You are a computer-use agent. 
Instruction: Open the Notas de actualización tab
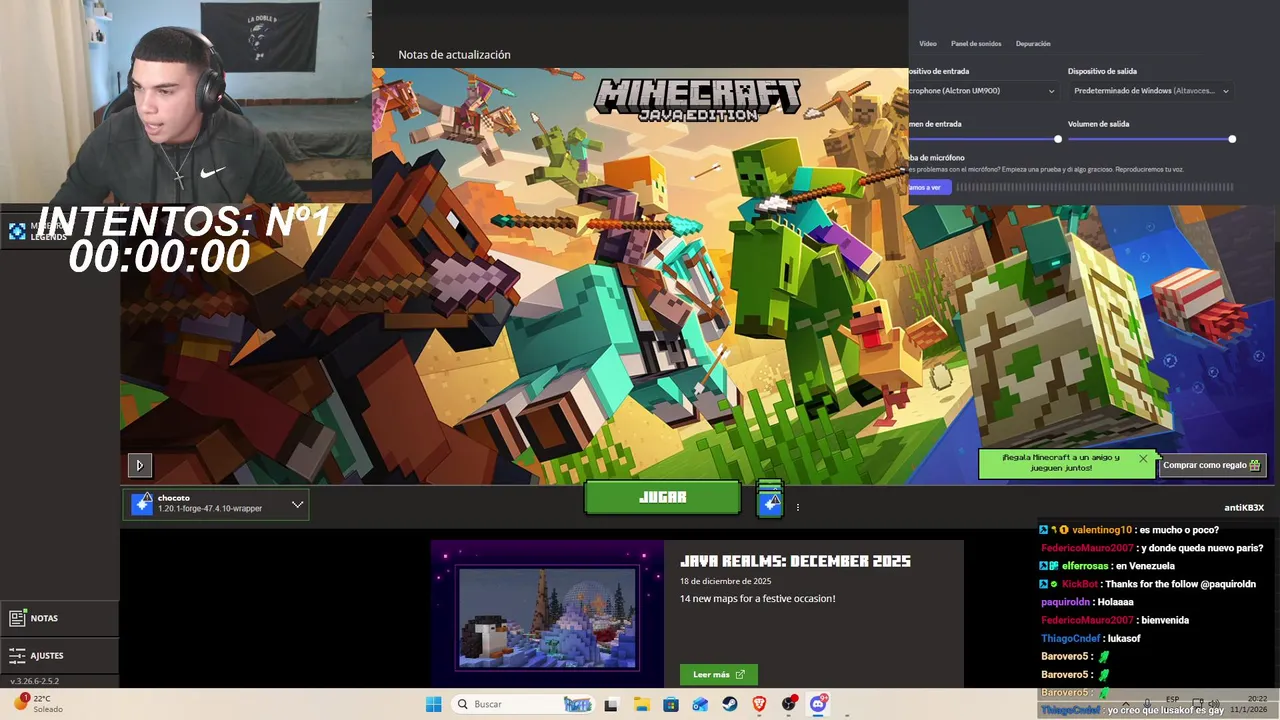(x=454, y=55)
